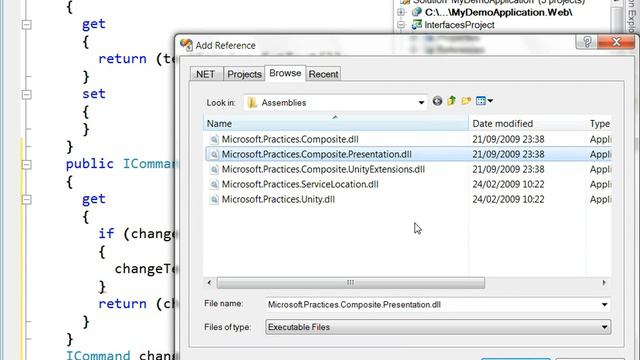The height and width of the screenshot is (360, 640).
Task: Click the Microsoft.Practices.Unity.dll file icon
Action: coord(214,200)
